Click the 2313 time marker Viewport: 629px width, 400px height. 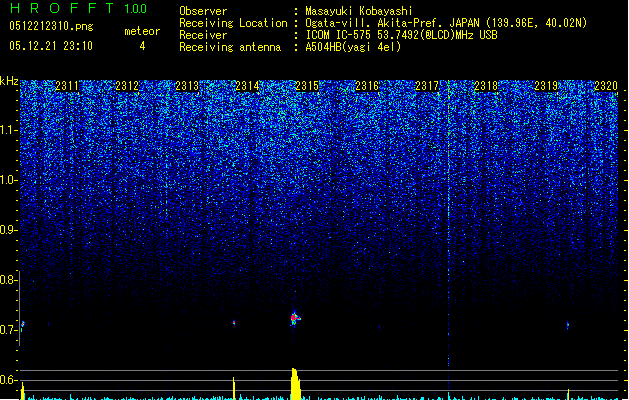(187, 86)
